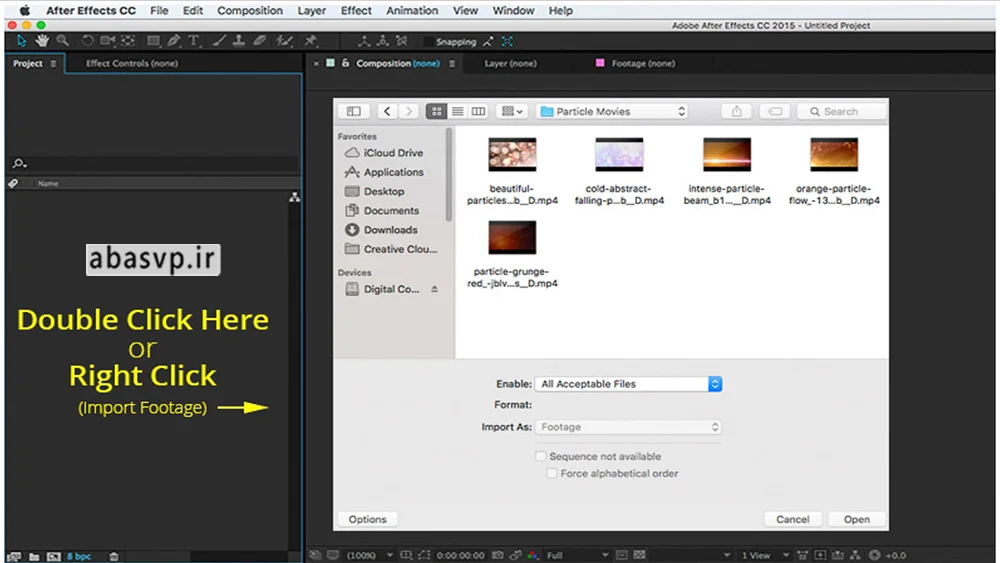
Task: Open the Enable All Acceptable Files dropdown
Action: click(628, 384)
